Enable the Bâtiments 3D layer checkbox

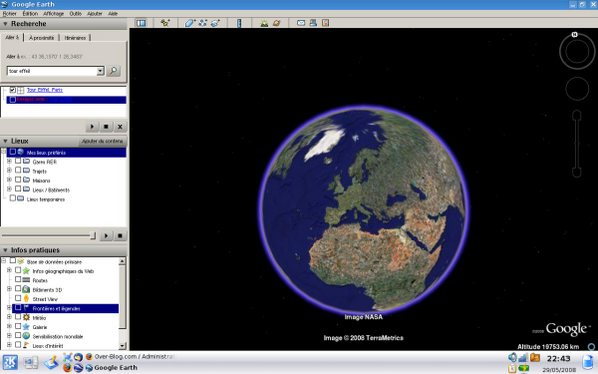point(18,289)
